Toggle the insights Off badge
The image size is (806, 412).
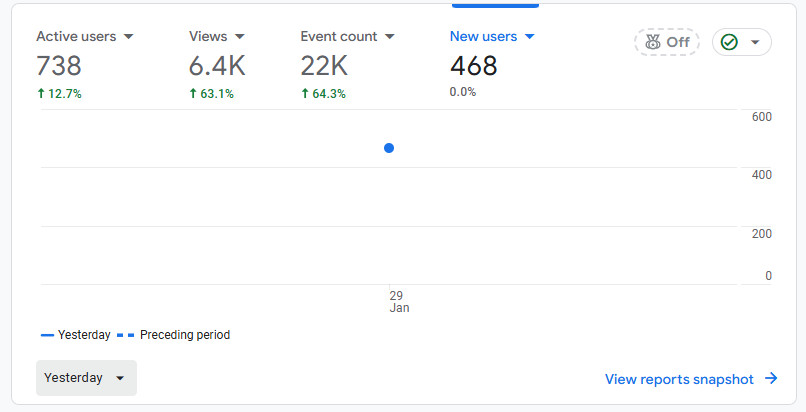(x=667, y=42)
